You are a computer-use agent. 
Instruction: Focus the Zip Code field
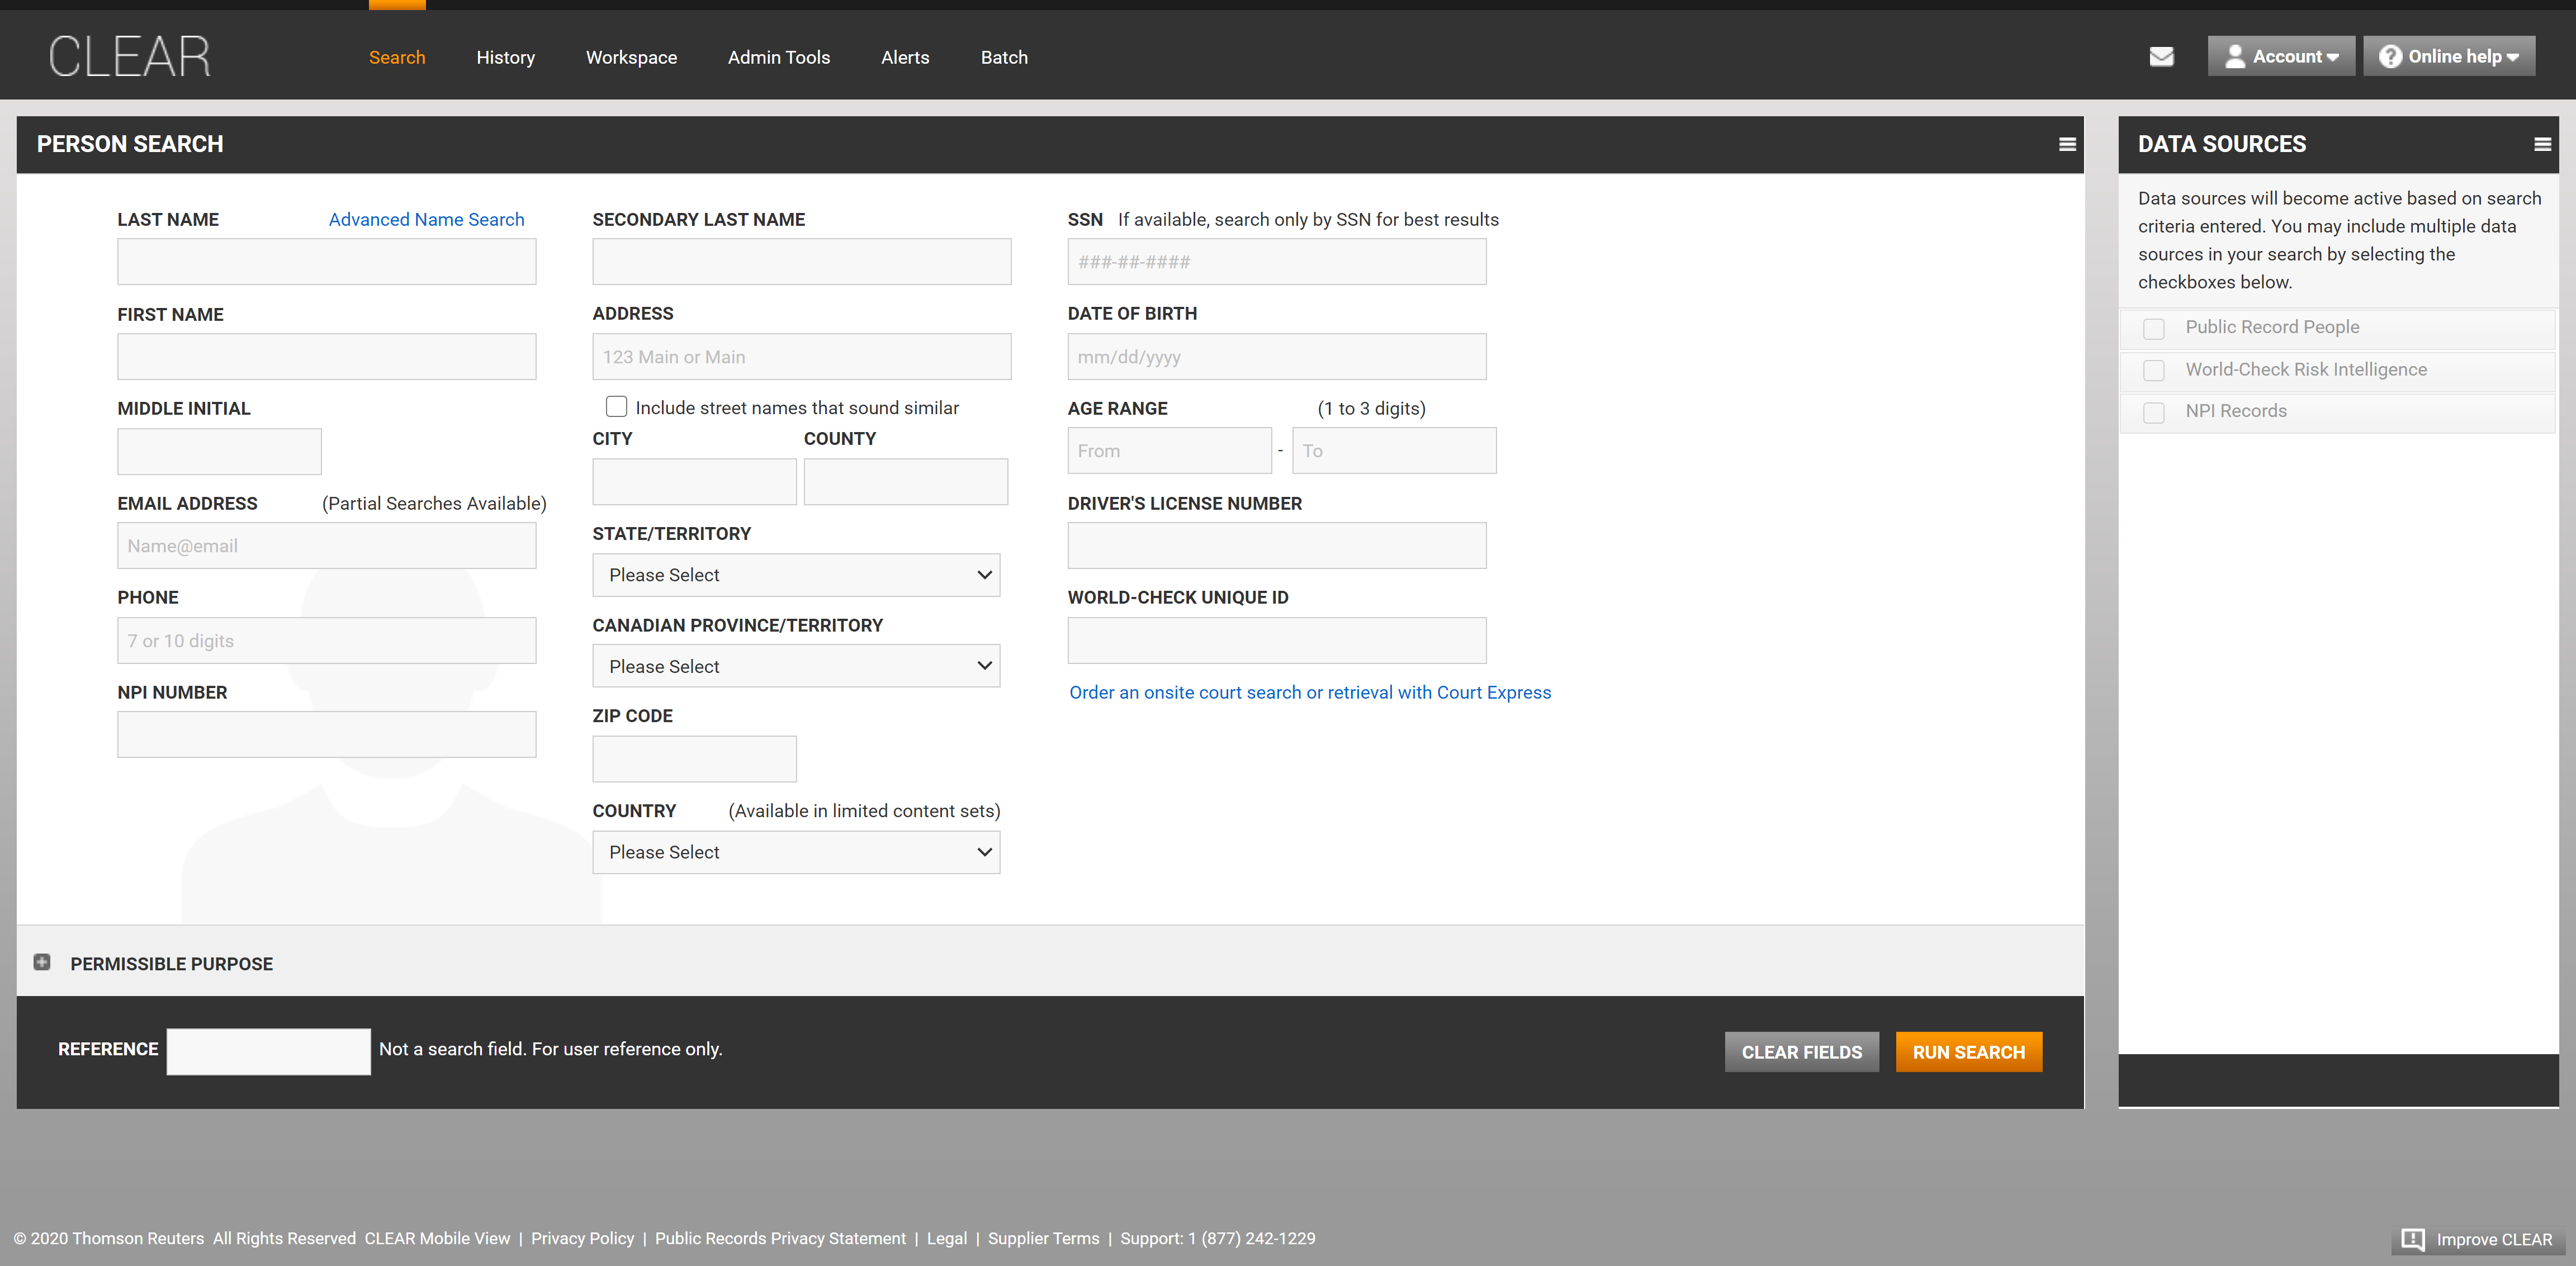(x=694, y=759)
